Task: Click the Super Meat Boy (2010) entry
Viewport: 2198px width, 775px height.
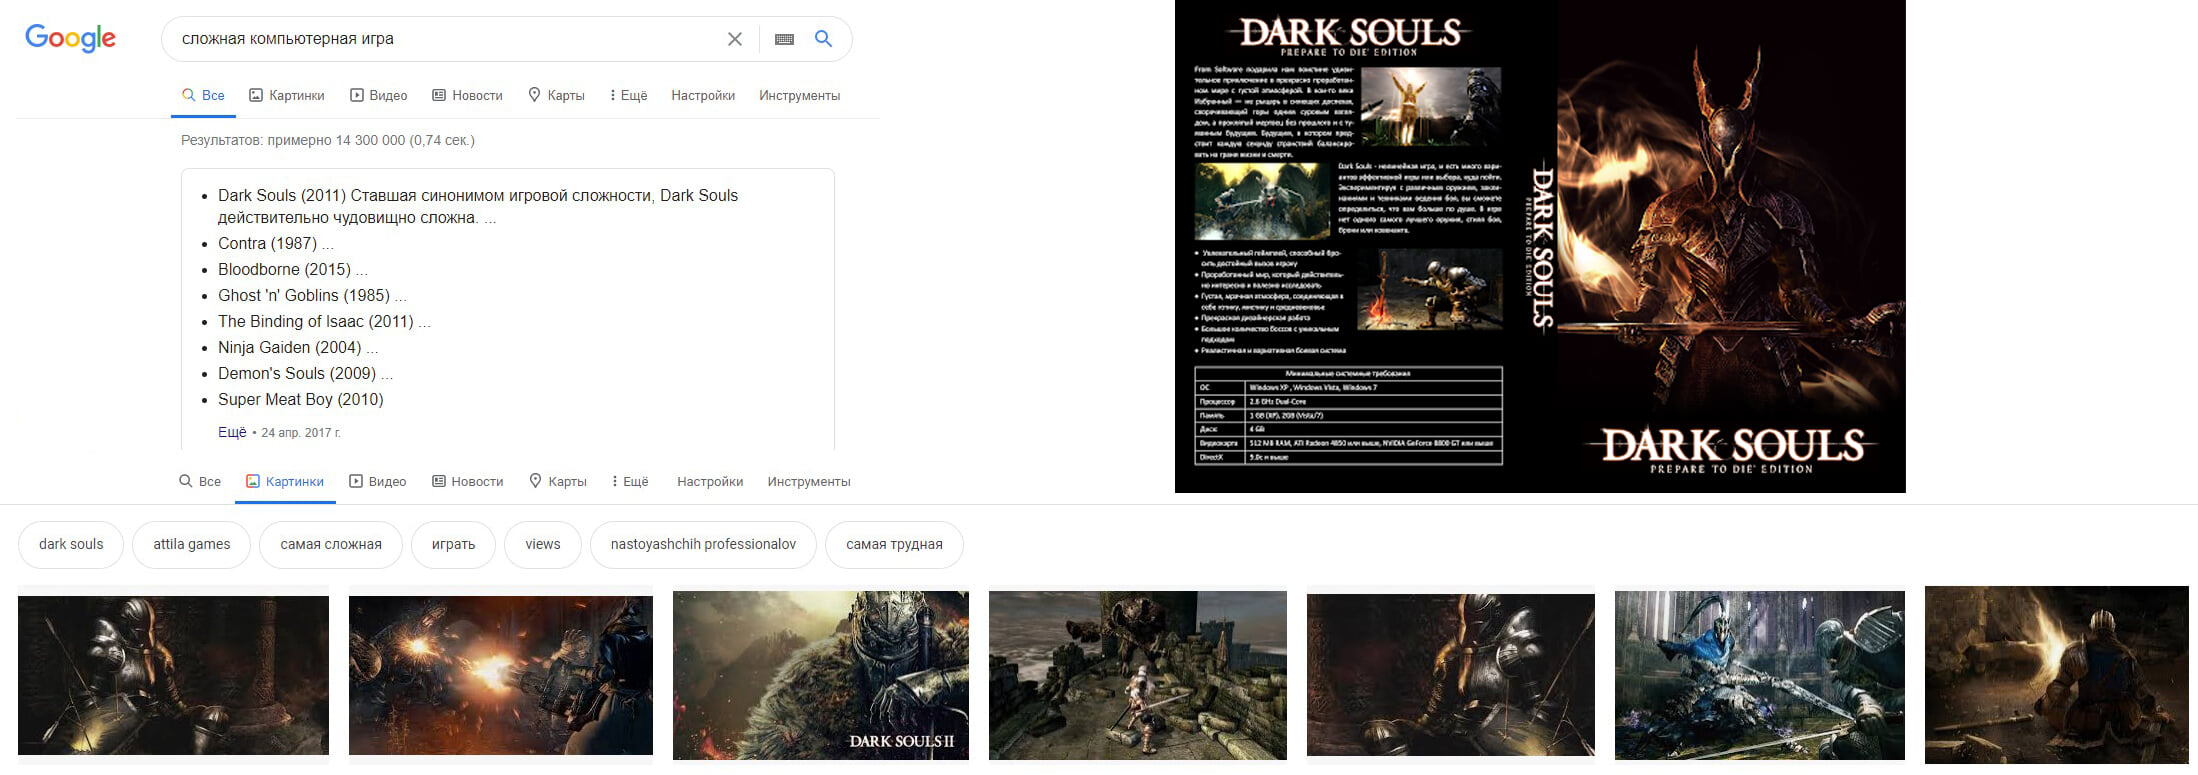Action: [x=301, y=399]
